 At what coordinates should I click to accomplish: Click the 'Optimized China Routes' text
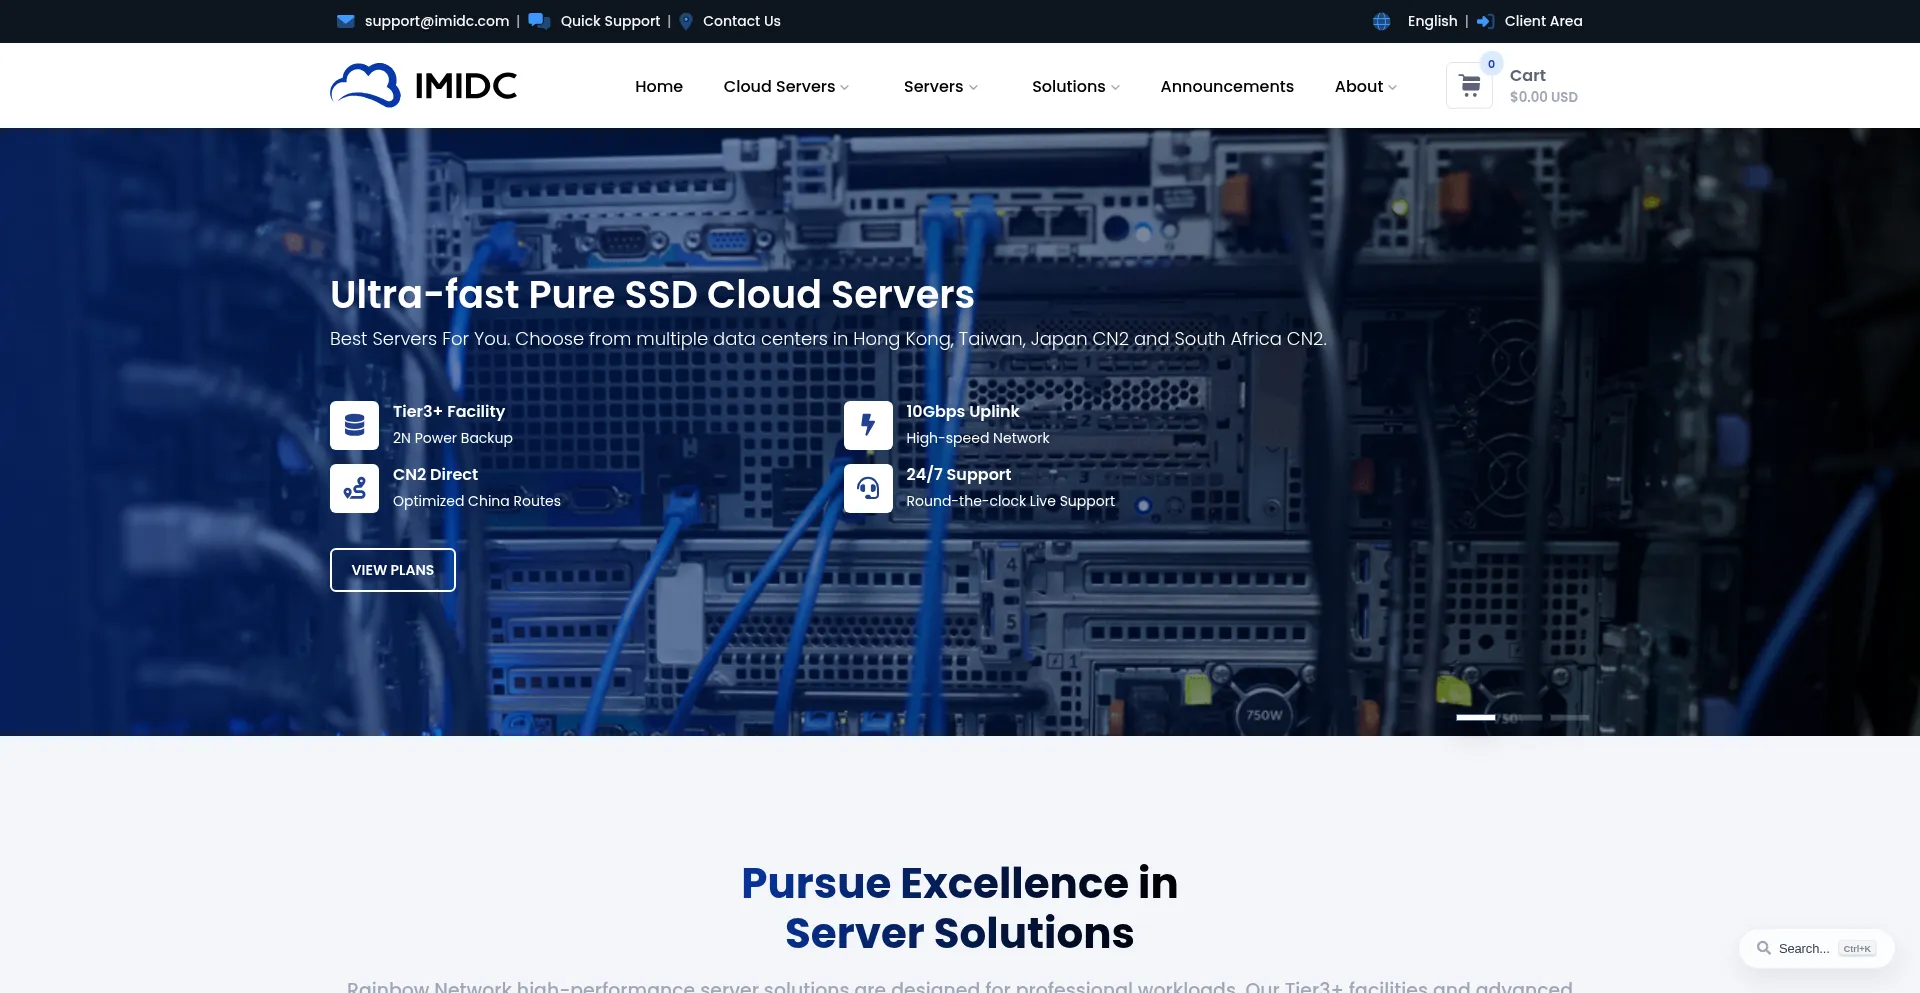click(477, 501)
